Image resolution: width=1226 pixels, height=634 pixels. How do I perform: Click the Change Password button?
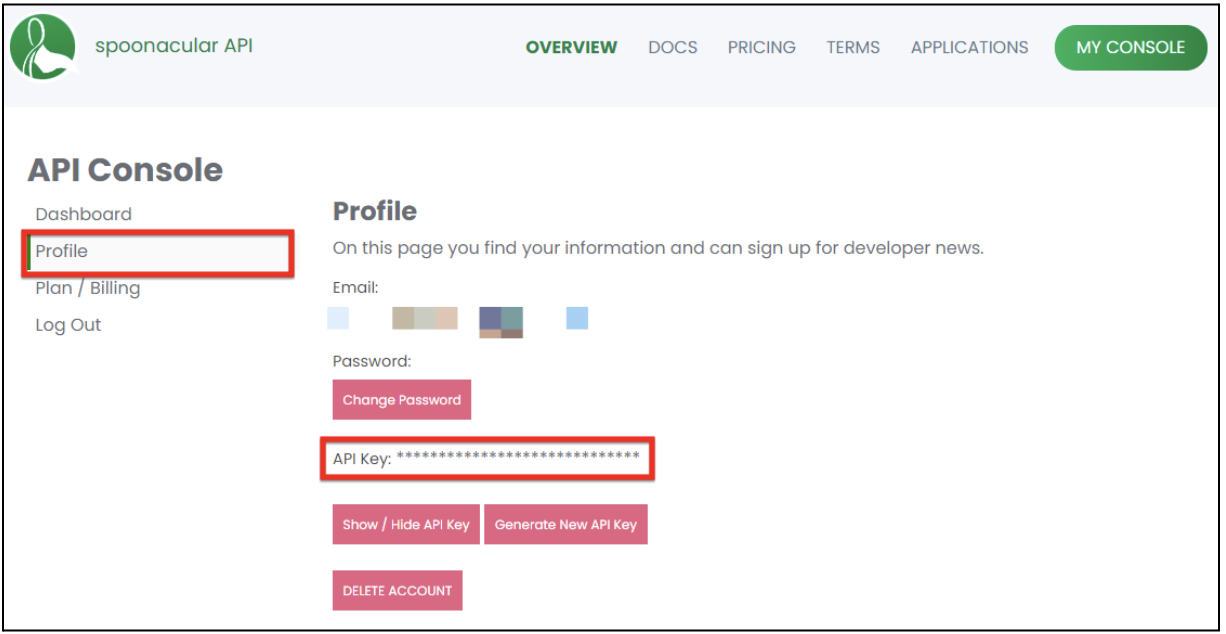tap(402, 400)
